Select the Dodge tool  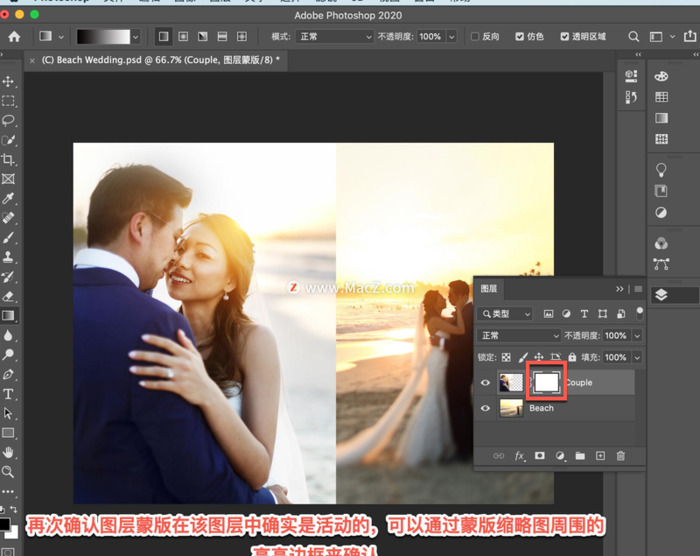[x=8, y=355]
